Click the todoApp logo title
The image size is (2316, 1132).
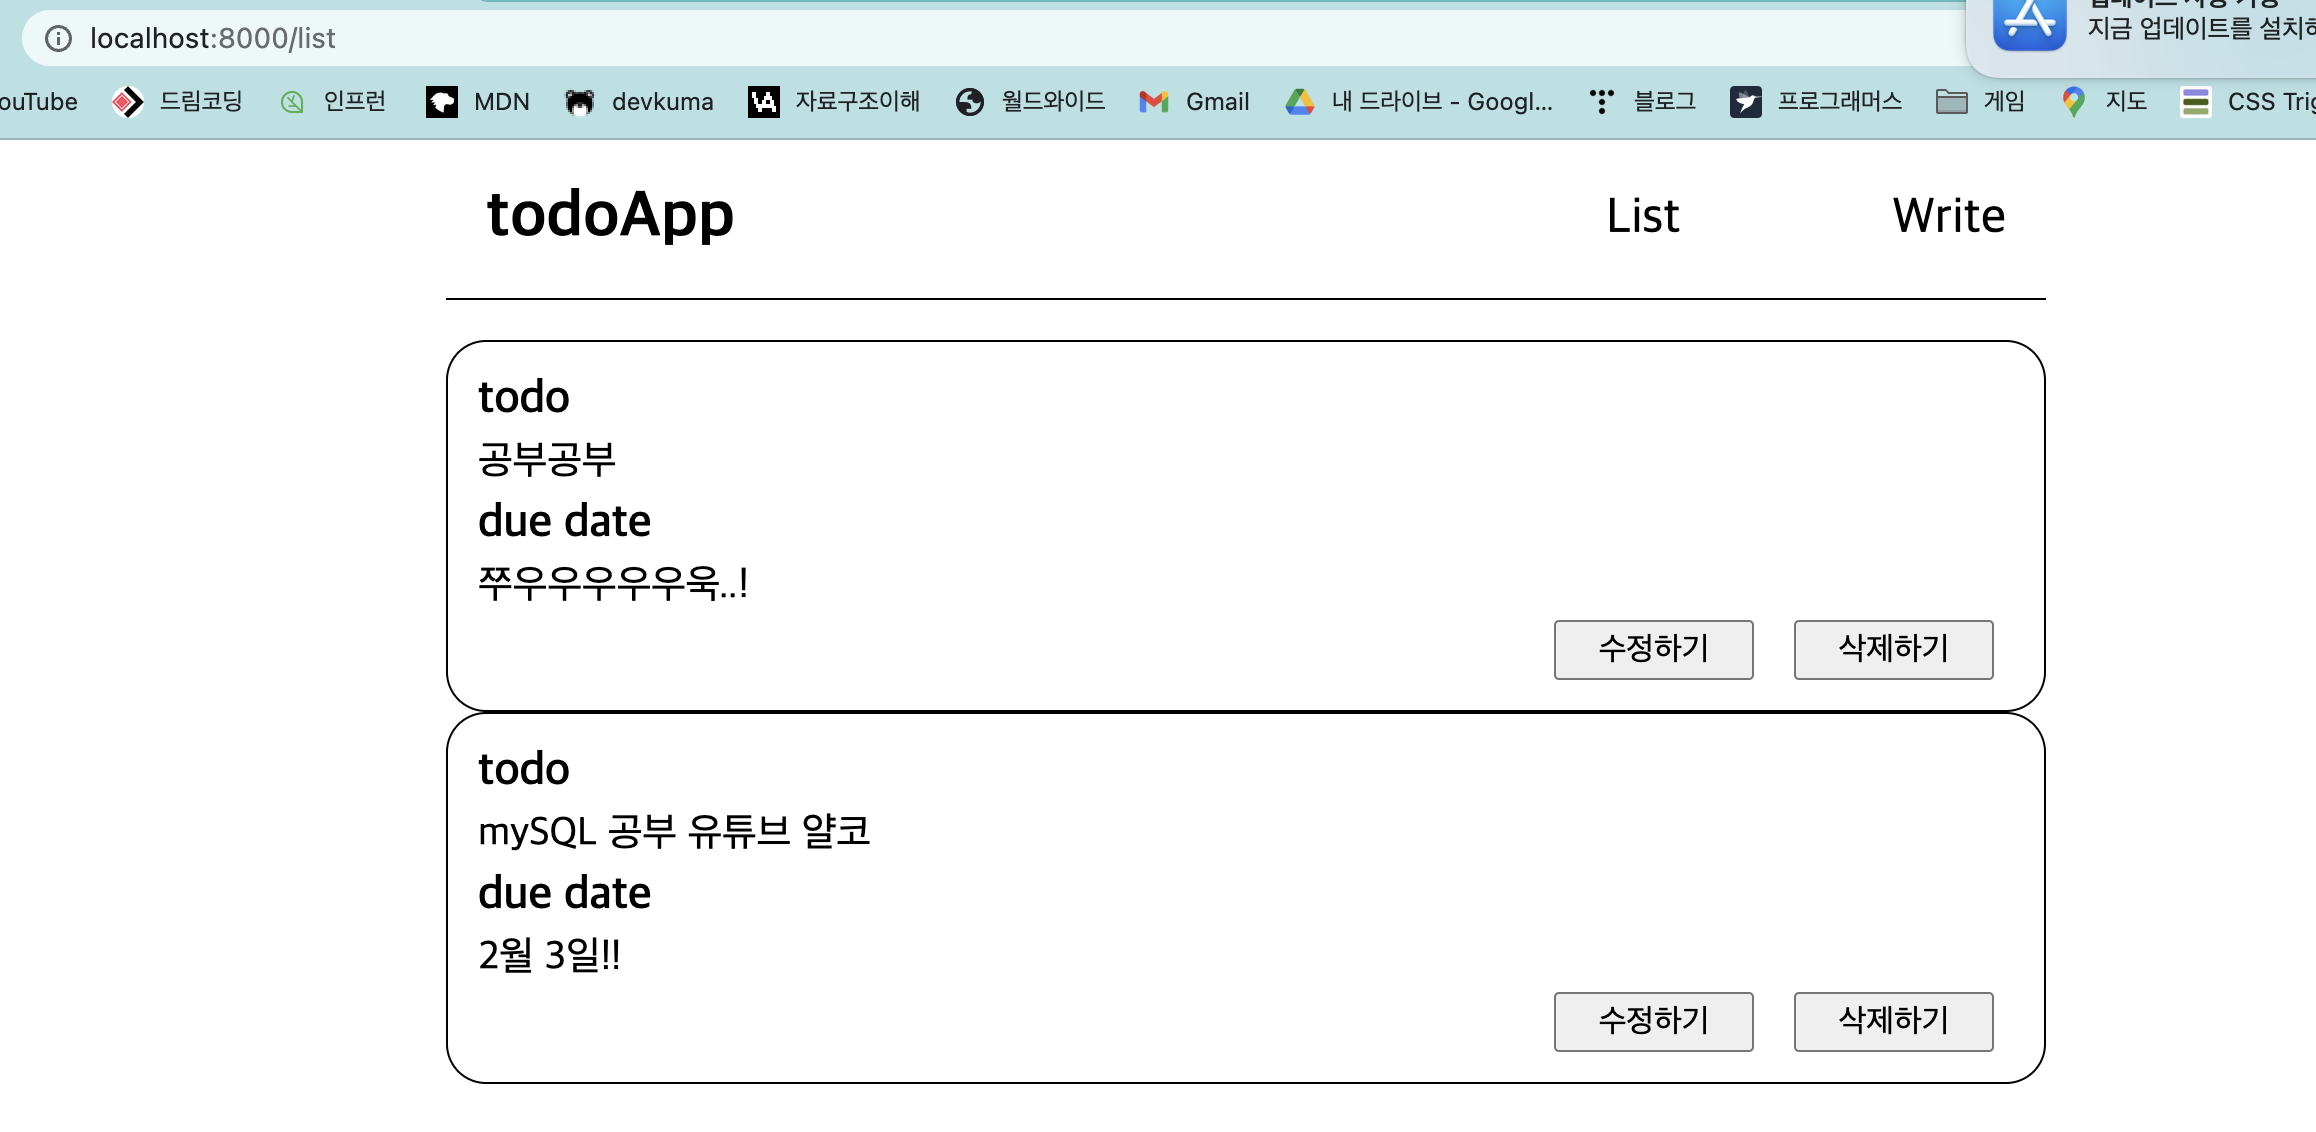(x=610, y=214)
